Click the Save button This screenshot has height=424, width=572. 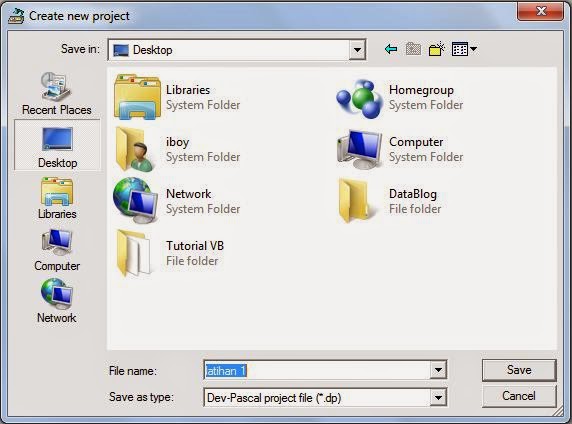pos(519,370)
